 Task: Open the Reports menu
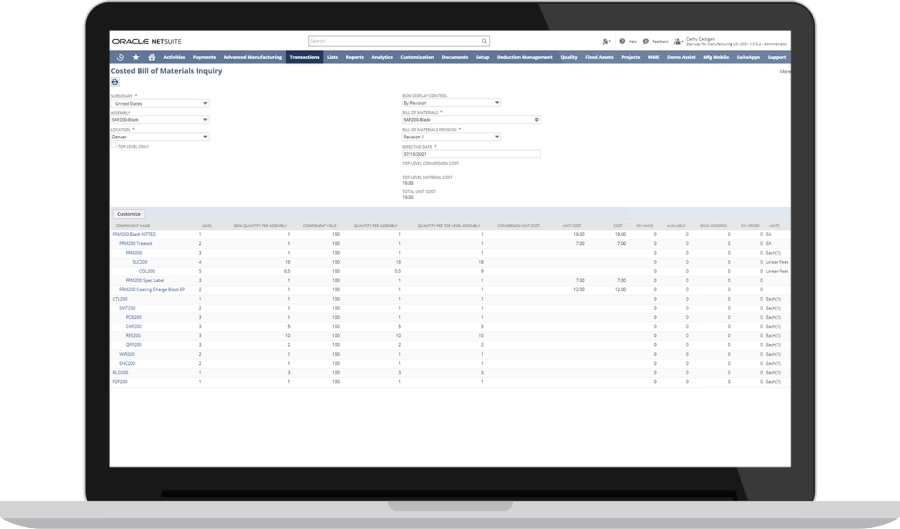[x=355, y=57]
